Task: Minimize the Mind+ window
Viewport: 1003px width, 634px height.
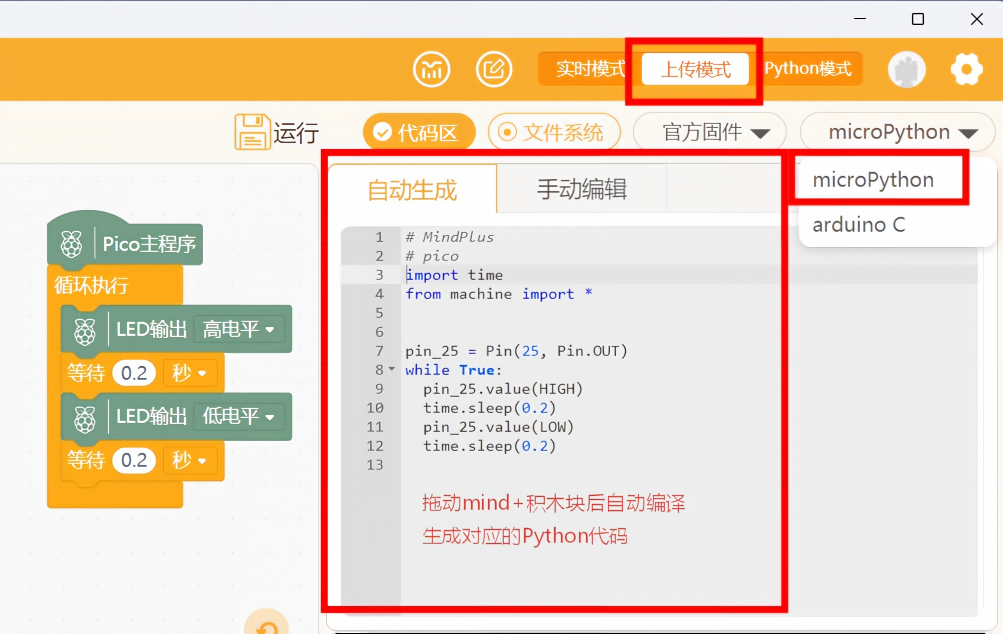Action: point(860,19)
